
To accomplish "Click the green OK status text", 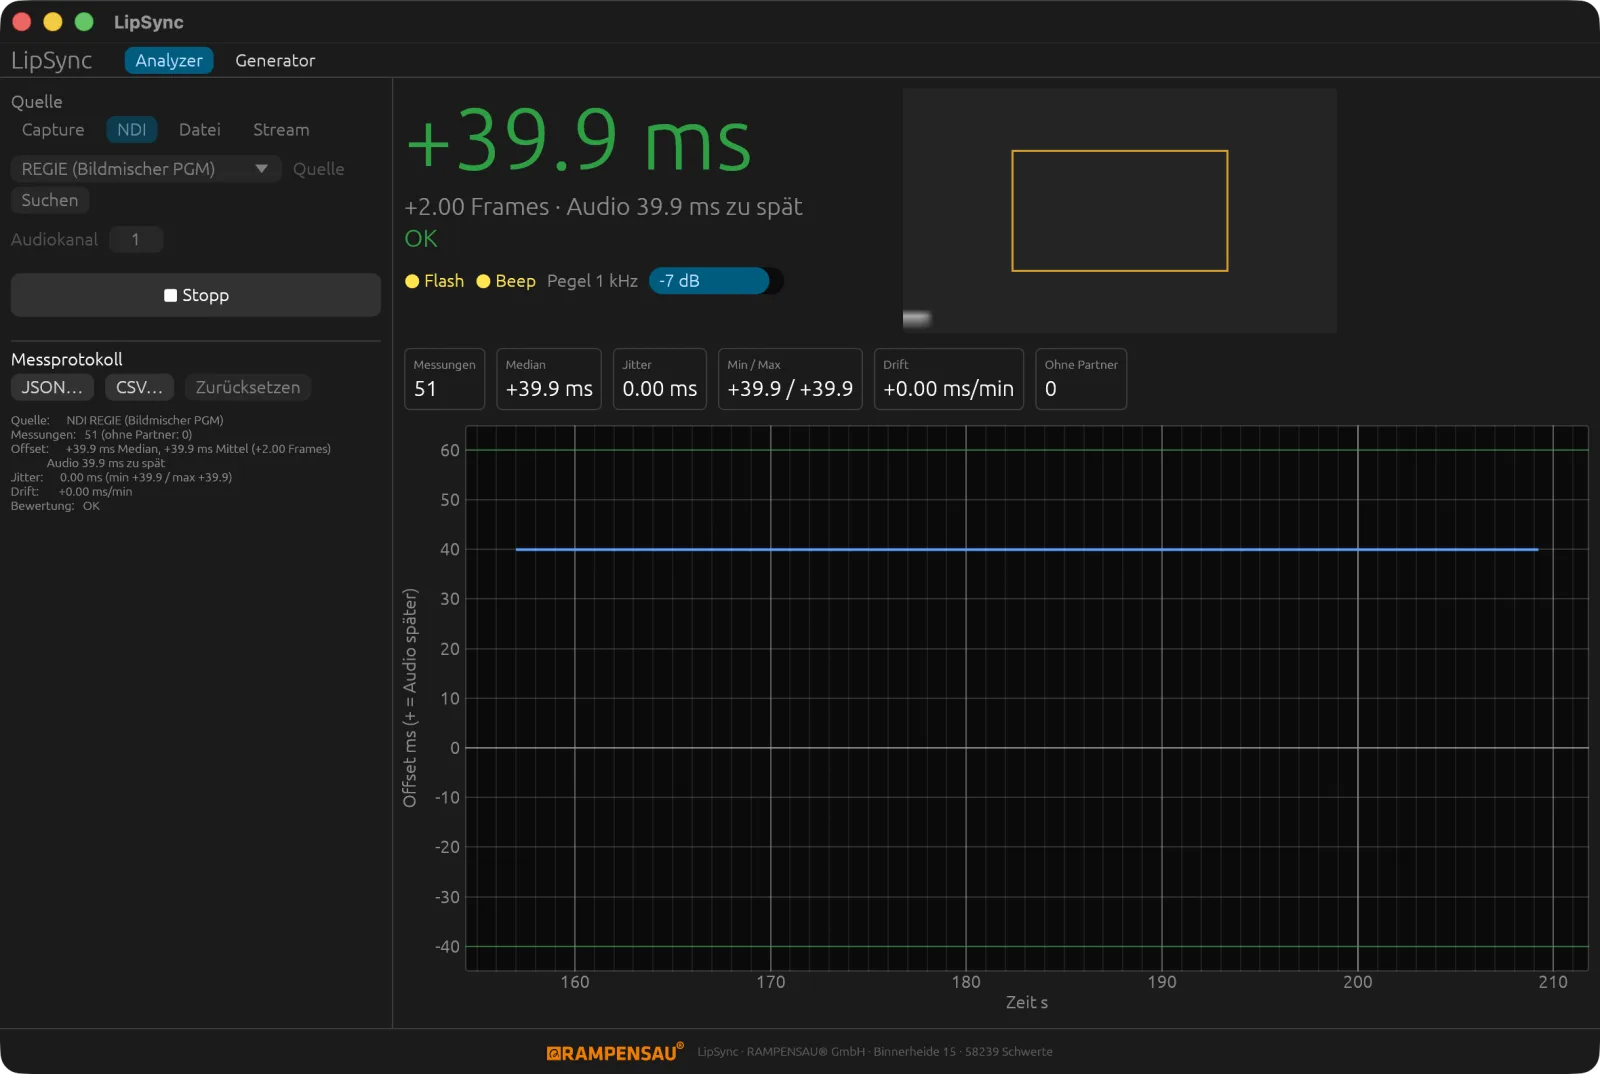I will [421, 238].
